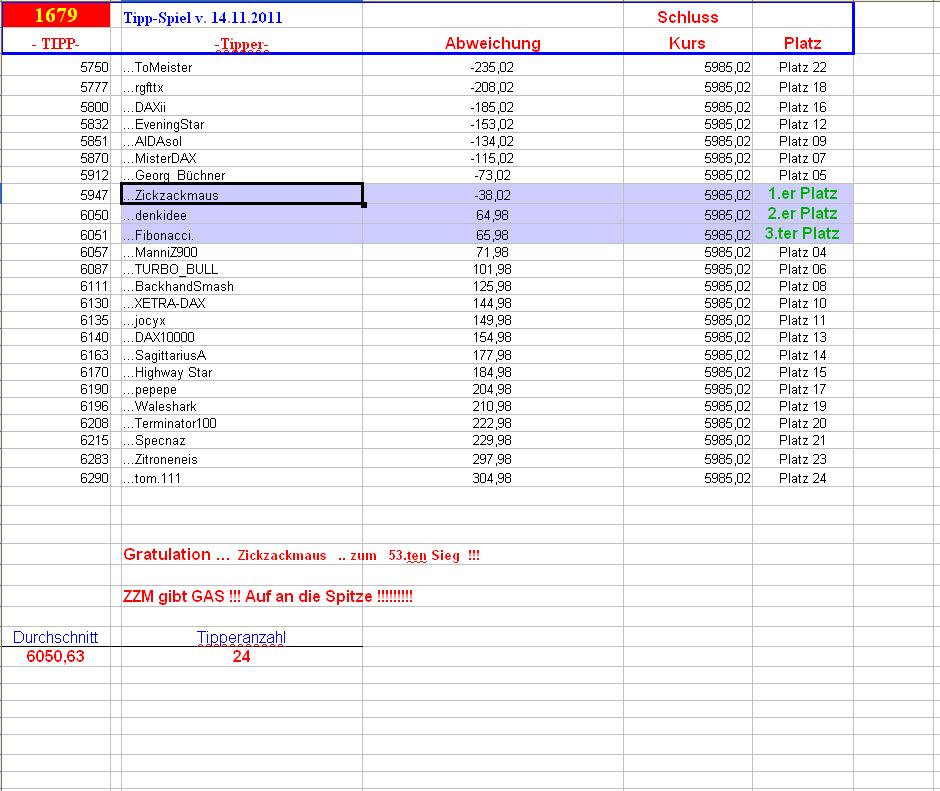Select the '...XETRA-DAX' cell
The image size is (940, 791).
[242, 303]
